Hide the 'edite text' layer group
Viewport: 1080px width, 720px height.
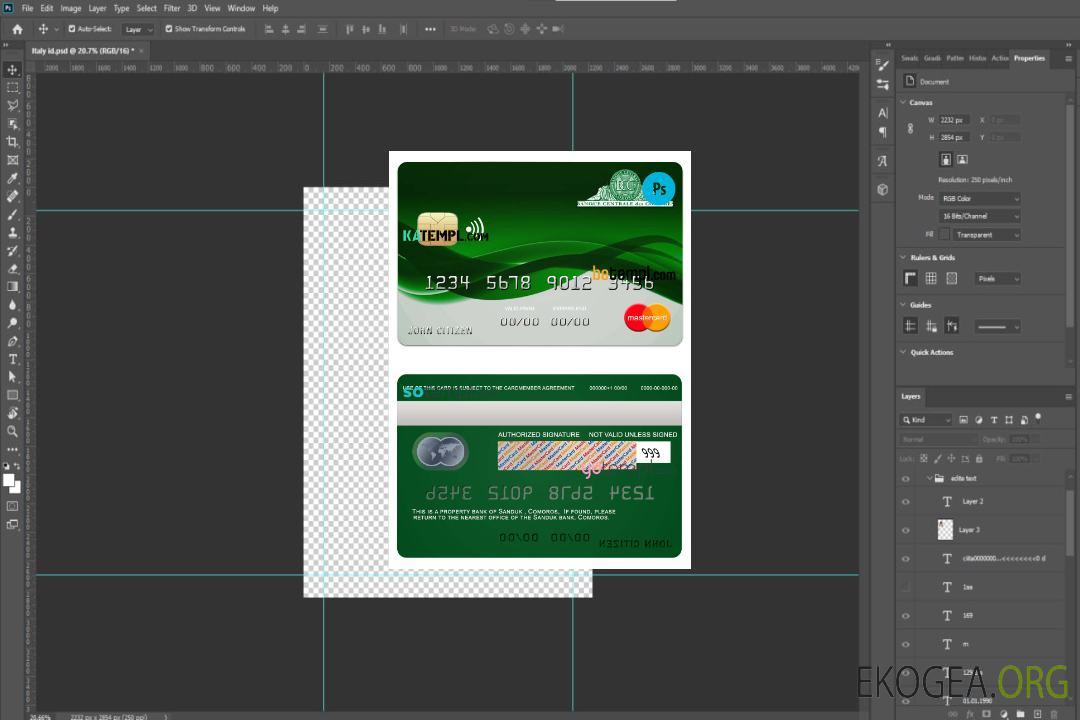(x=906, y=479)
